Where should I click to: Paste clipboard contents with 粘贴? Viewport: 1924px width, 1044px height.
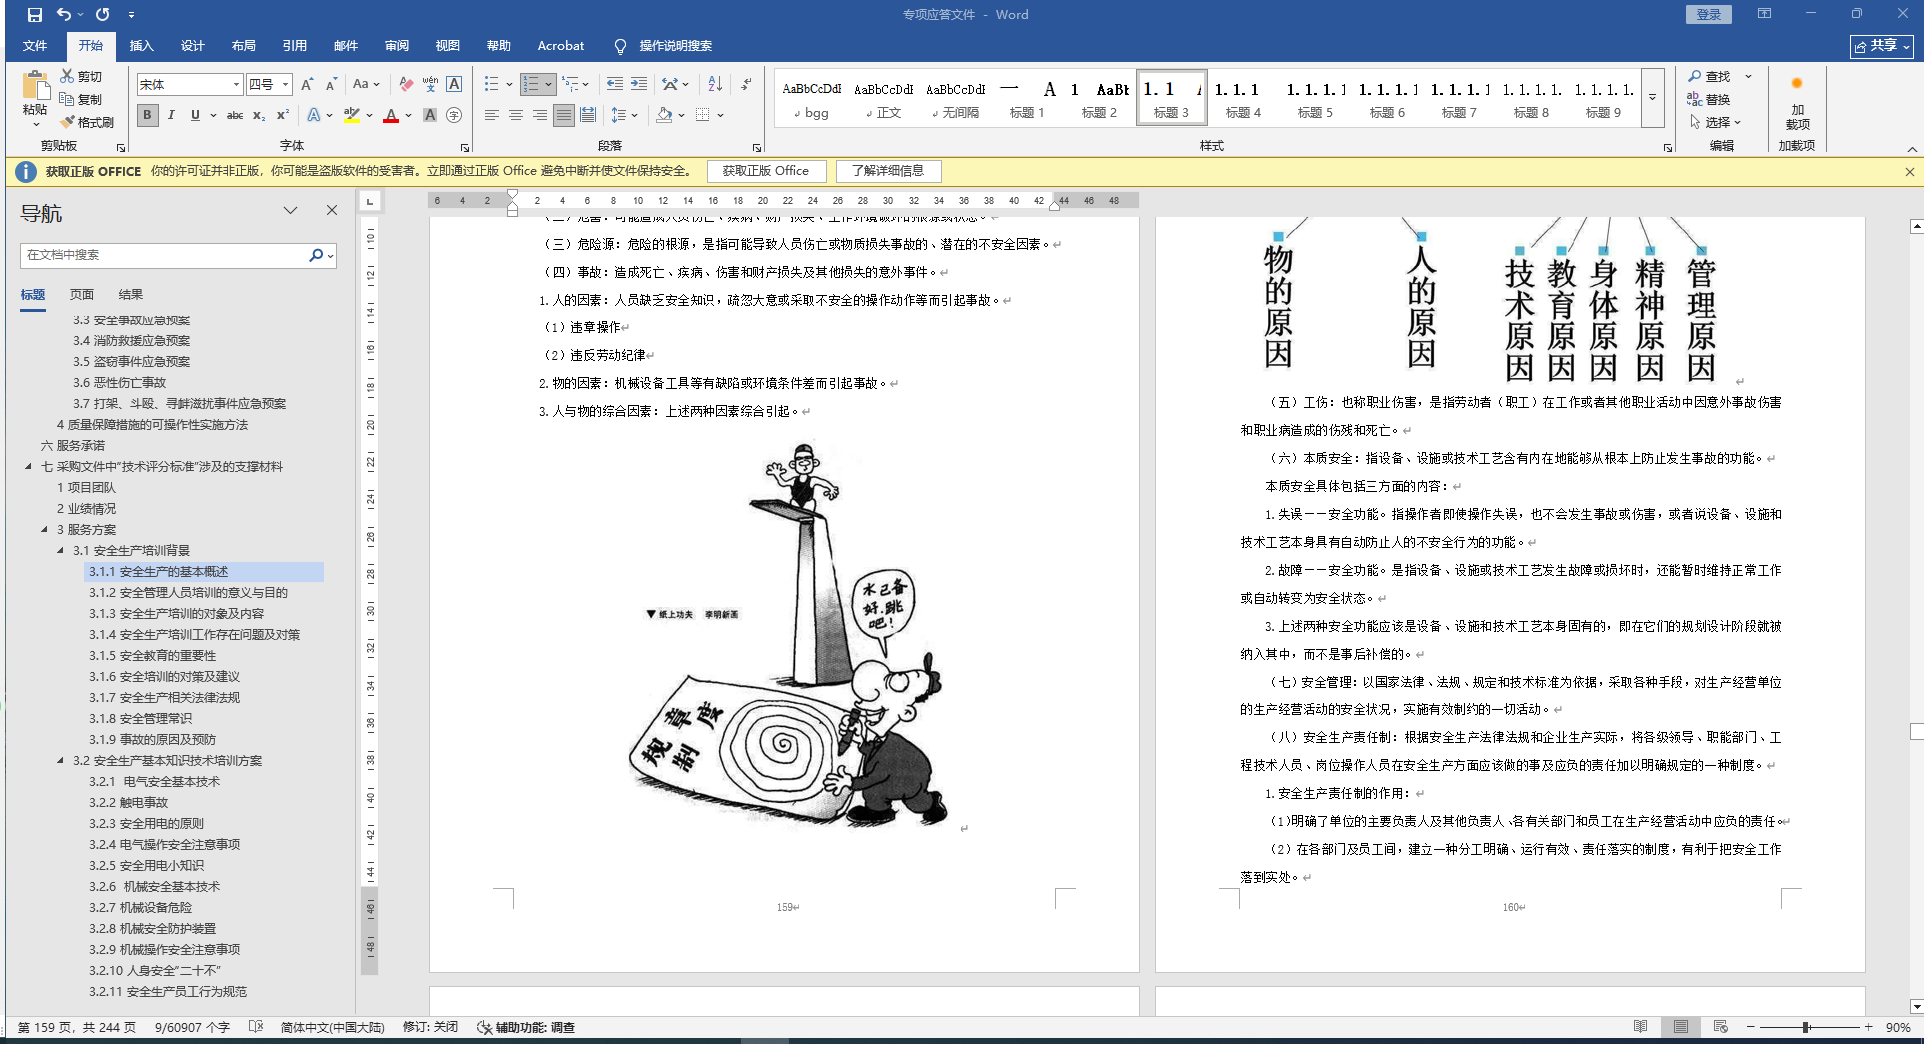click(35, 99)
